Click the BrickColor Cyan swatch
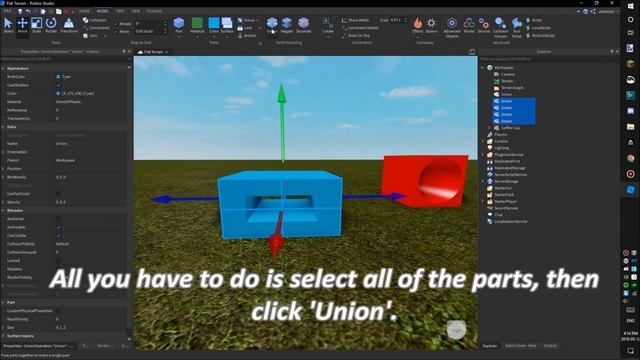The width and height of the screenshot is (640, 360). click(x=58, y=77)
